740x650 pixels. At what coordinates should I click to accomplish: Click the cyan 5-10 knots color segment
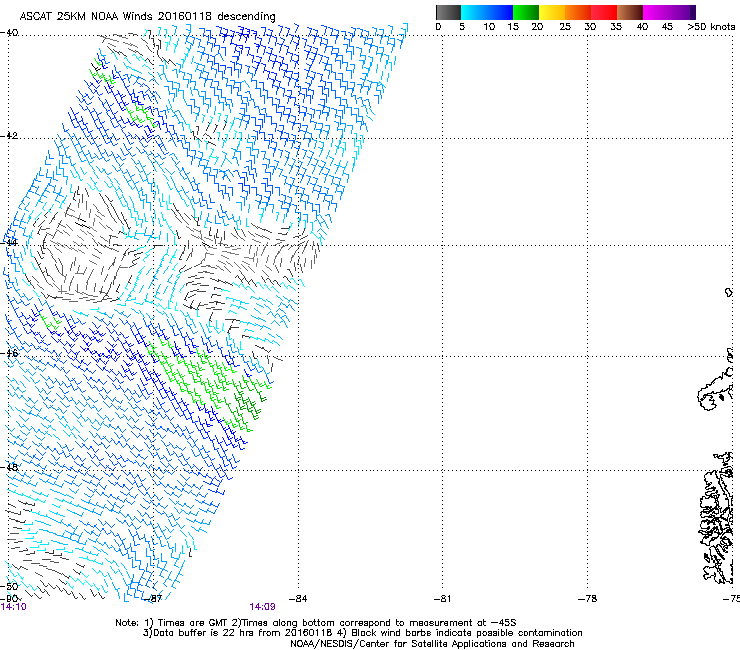coord(474,12)
